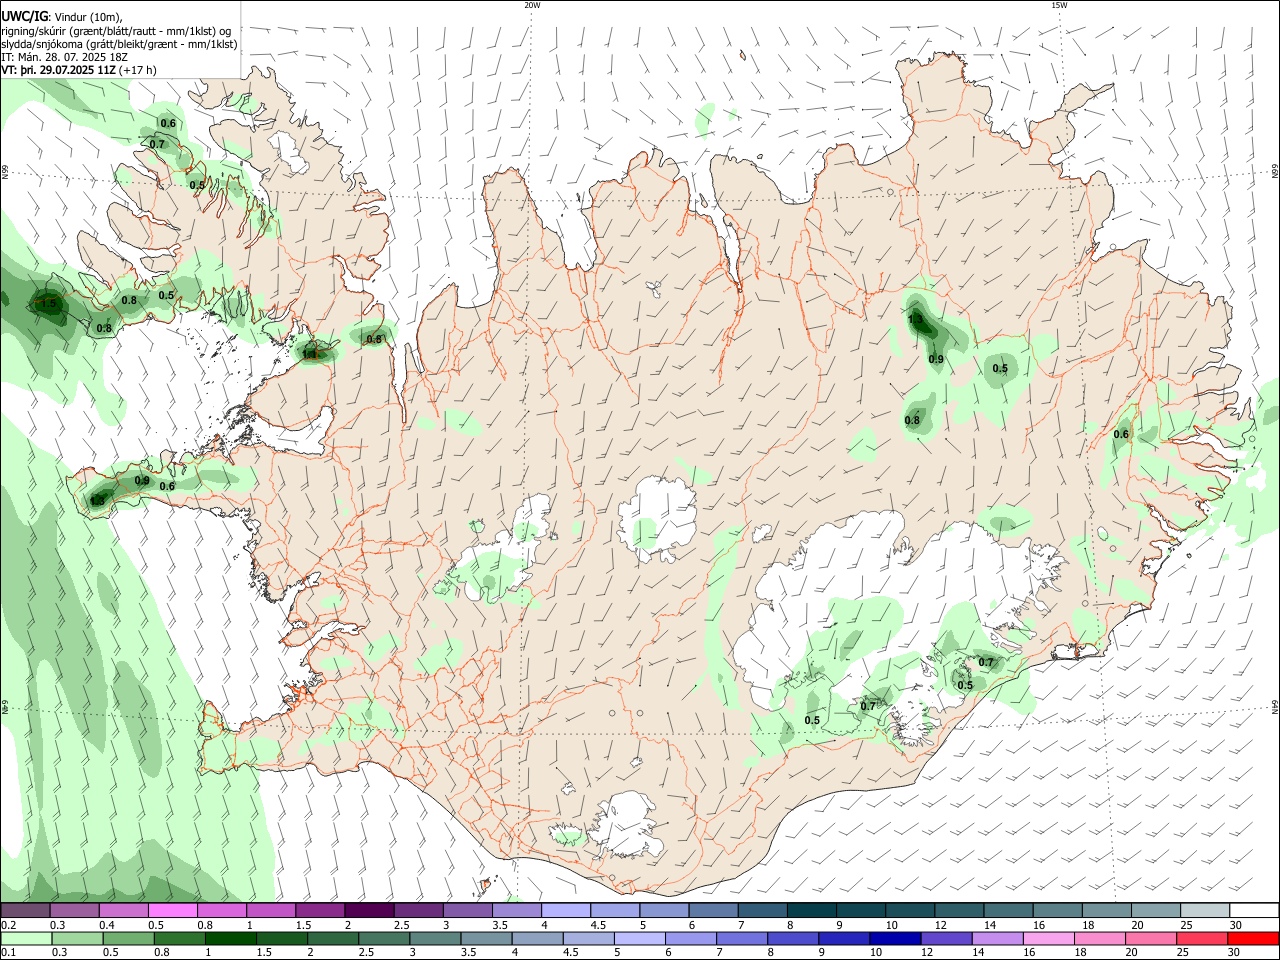This screenshot has height=960, width=1280.
Task: Click the '0.4' legend scale number
Action: point(106,925)
